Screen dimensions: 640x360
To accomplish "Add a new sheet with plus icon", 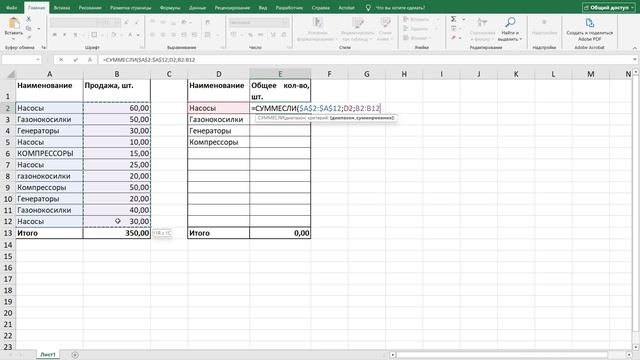I will click(x=75, y=355).
